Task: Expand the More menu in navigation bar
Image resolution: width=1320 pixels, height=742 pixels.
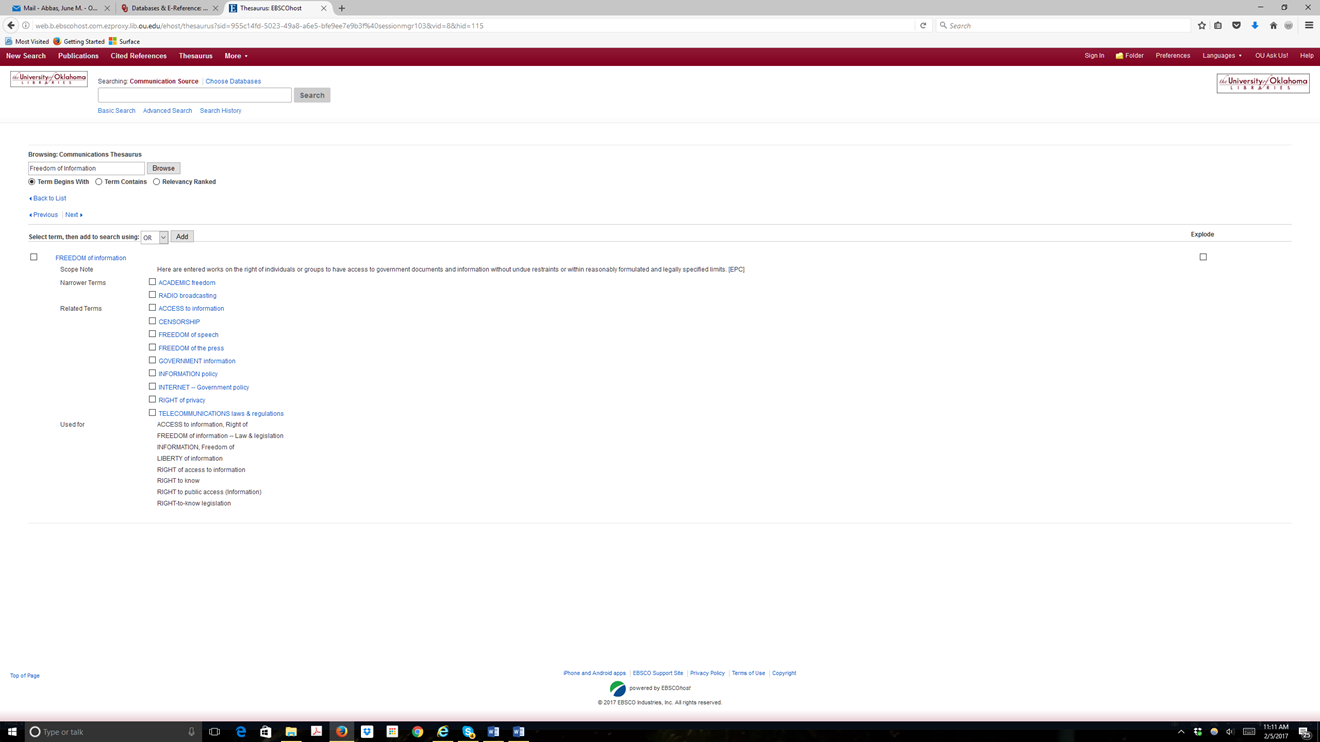Action: point(236,56)
